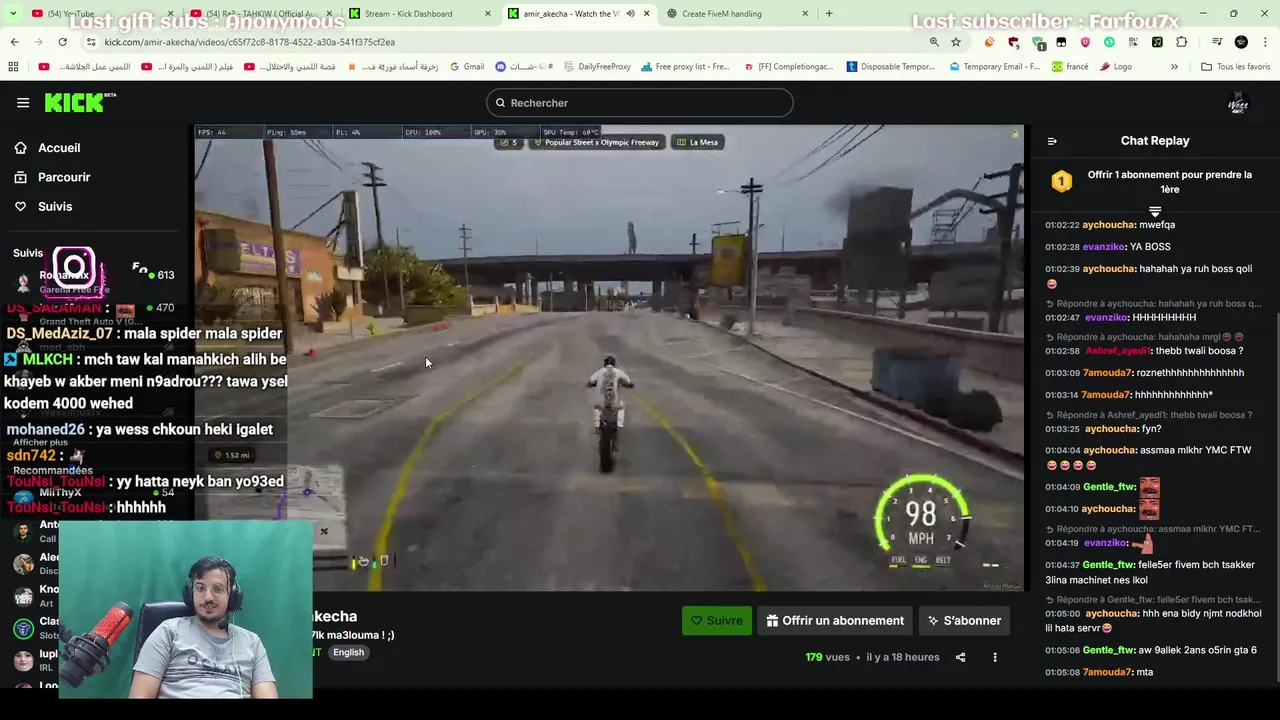Screen dimensions: 1280x720
Task: Reload the current page
Action: coord(62,42)
